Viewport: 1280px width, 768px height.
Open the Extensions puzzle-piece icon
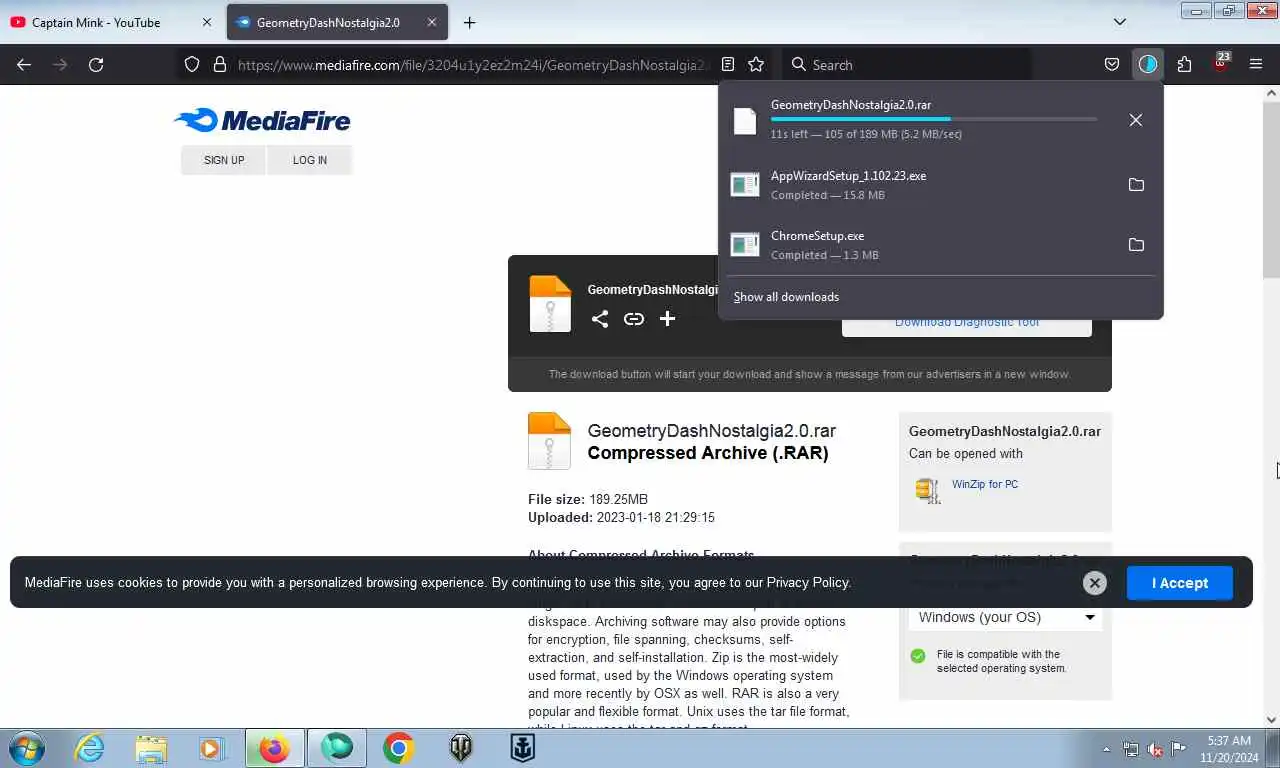(1184, 64)
